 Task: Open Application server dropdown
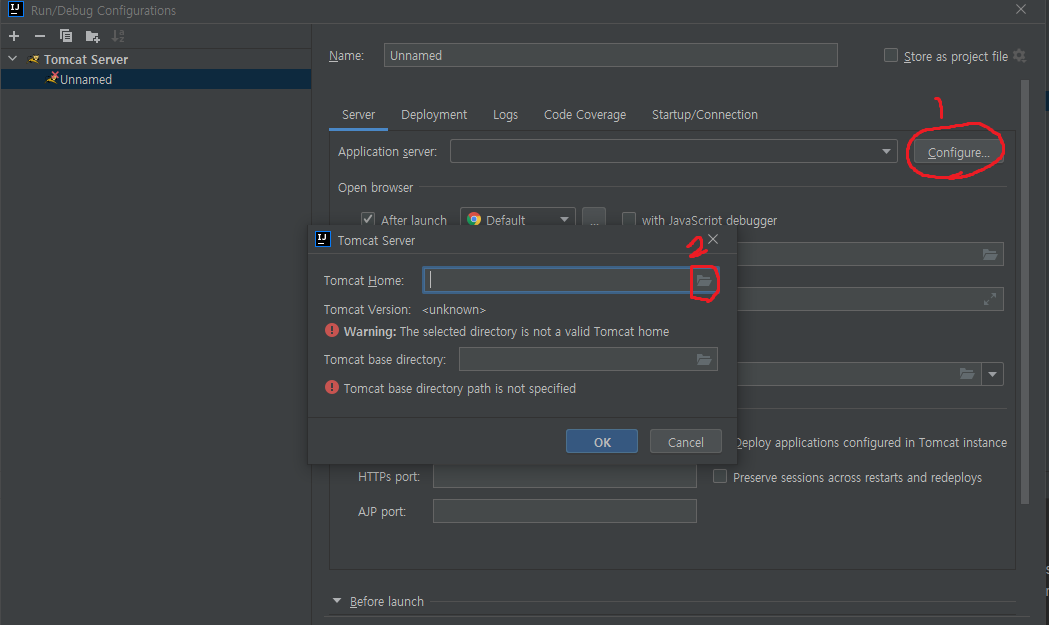pyautogui.click(x=886, y=152)
